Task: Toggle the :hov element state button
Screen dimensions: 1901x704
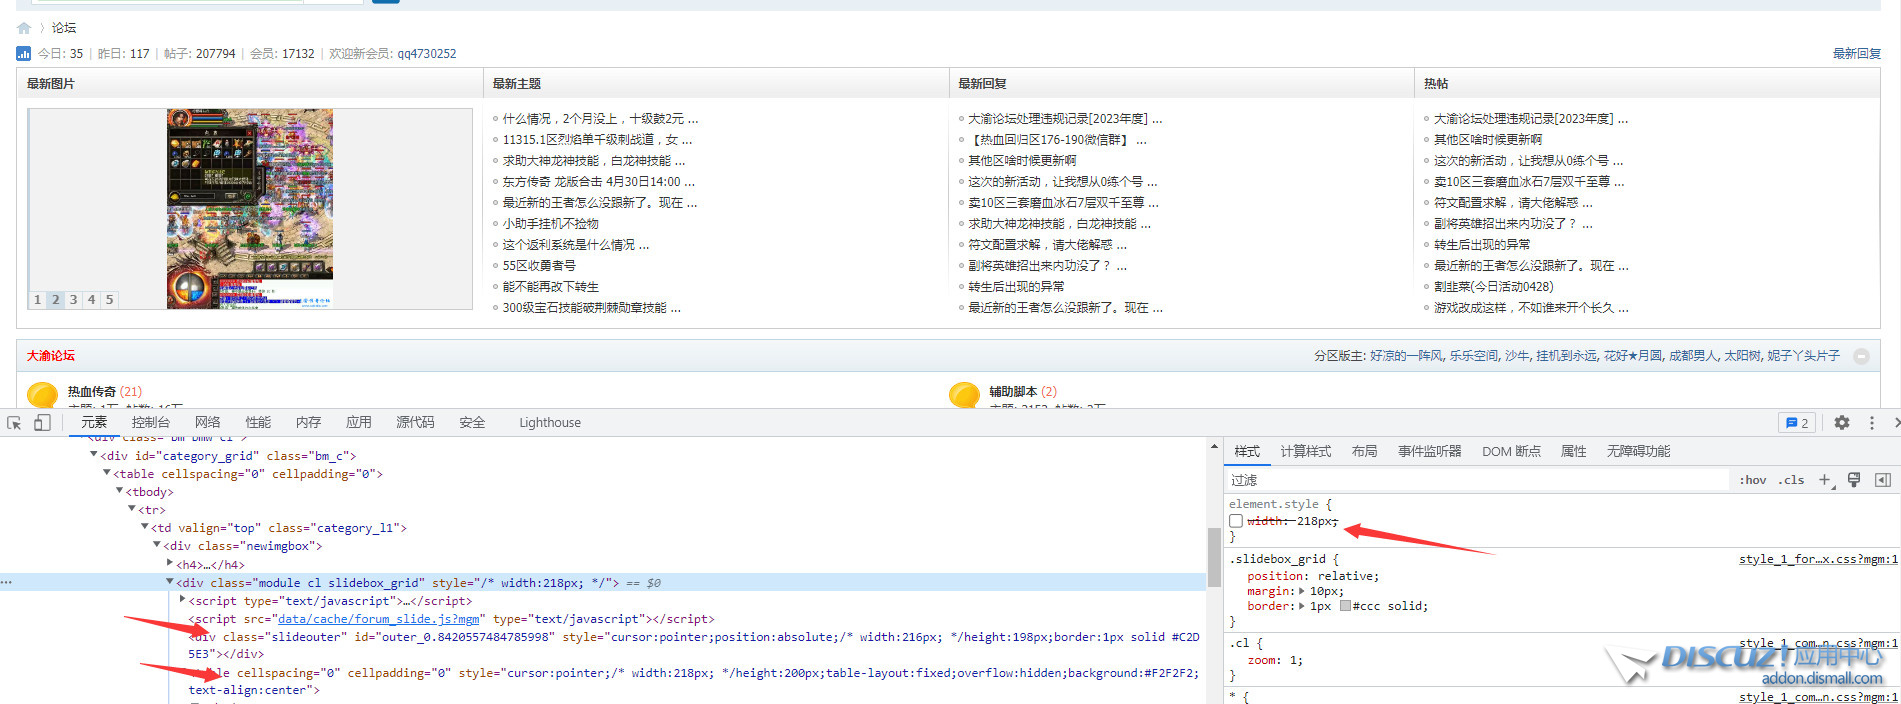Action: 1752,480
